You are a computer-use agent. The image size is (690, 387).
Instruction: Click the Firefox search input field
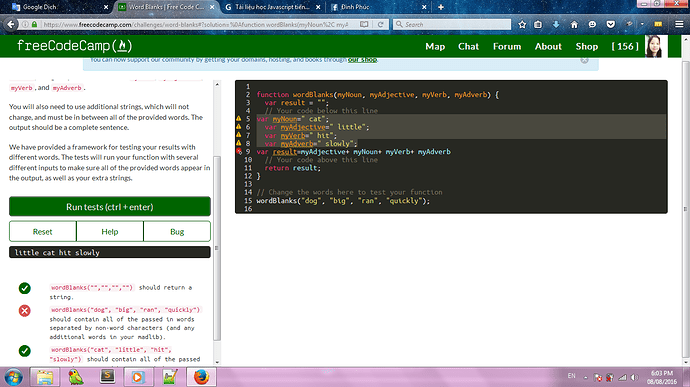(x=452, y=25)
